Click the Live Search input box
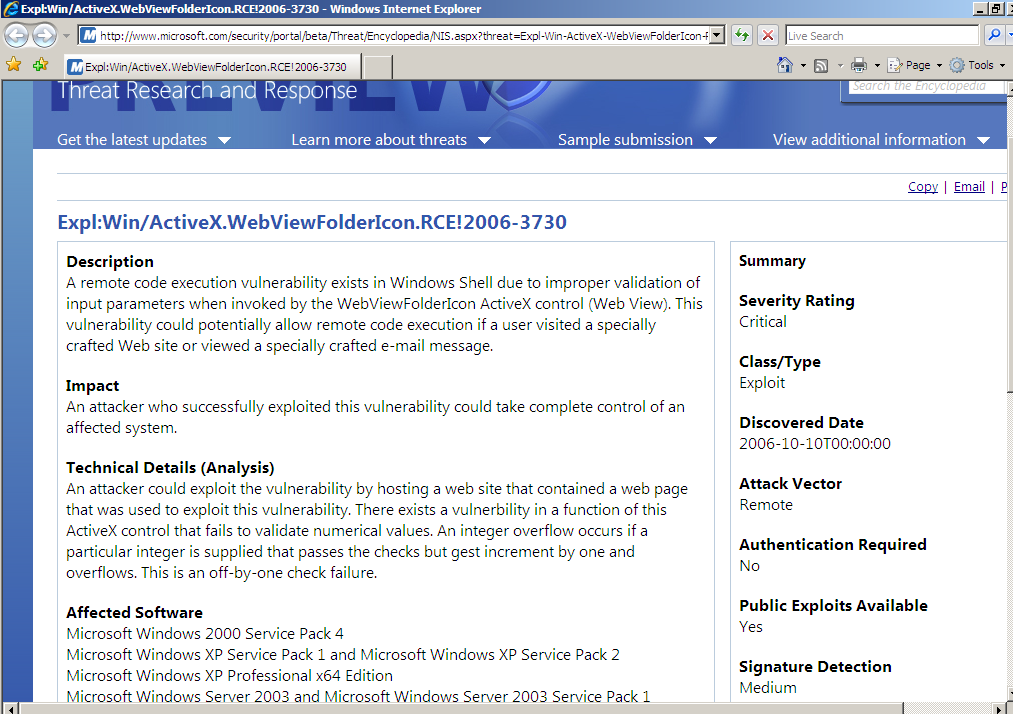Image resolution: width=1013 pixels, height=716 pixels. pos(882,36)
